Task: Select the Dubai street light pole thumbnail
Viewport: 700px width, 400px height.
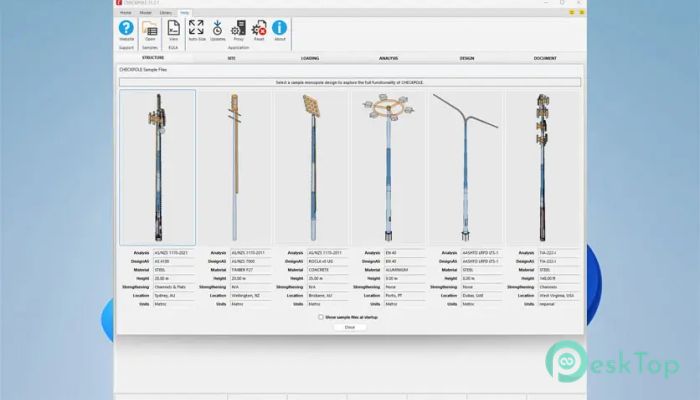Action: tap(467, 167)
